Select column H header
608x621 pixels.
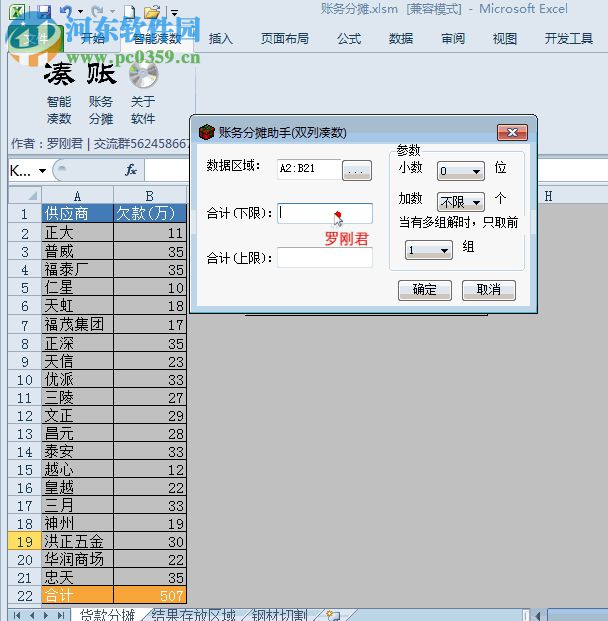tap(548, 196)
